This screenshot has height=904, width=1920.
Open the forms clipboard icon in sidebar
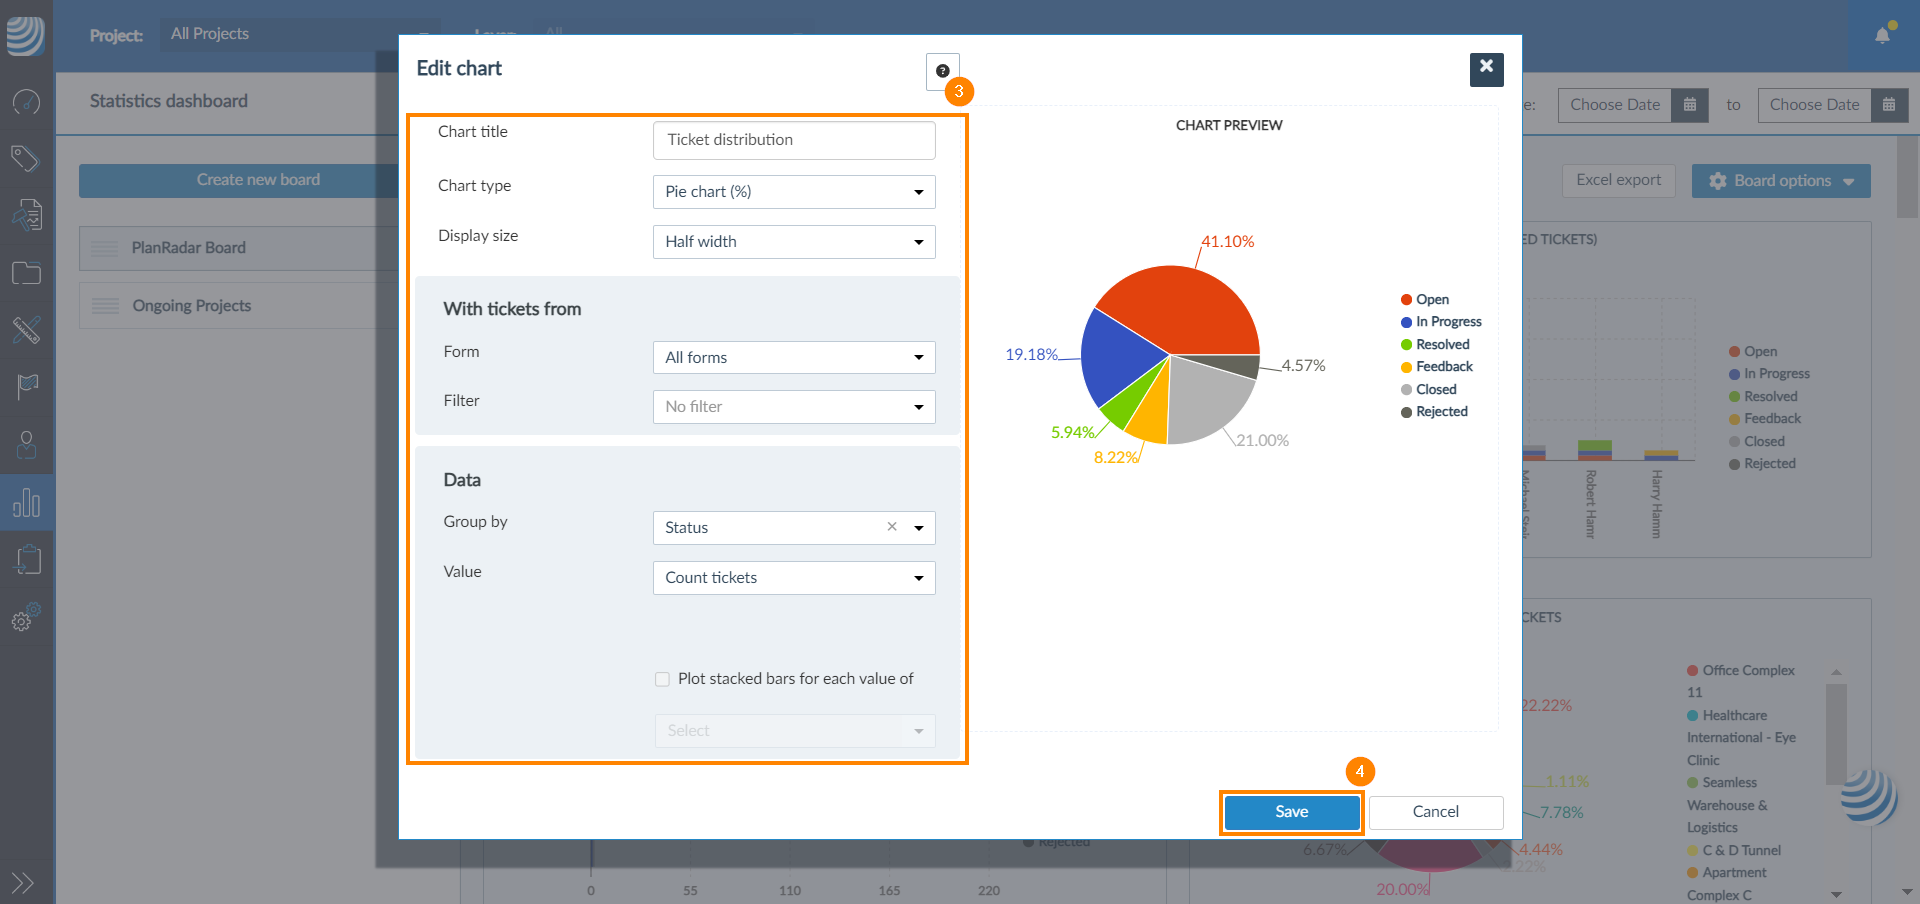pos(27,559)
